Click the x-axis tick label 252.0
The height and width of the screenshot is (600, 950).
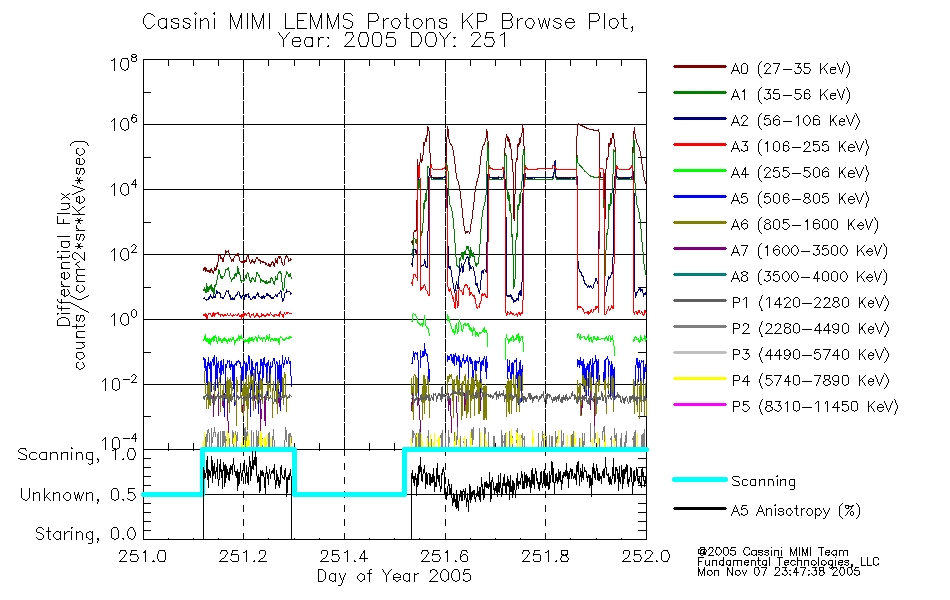point(646,556)
